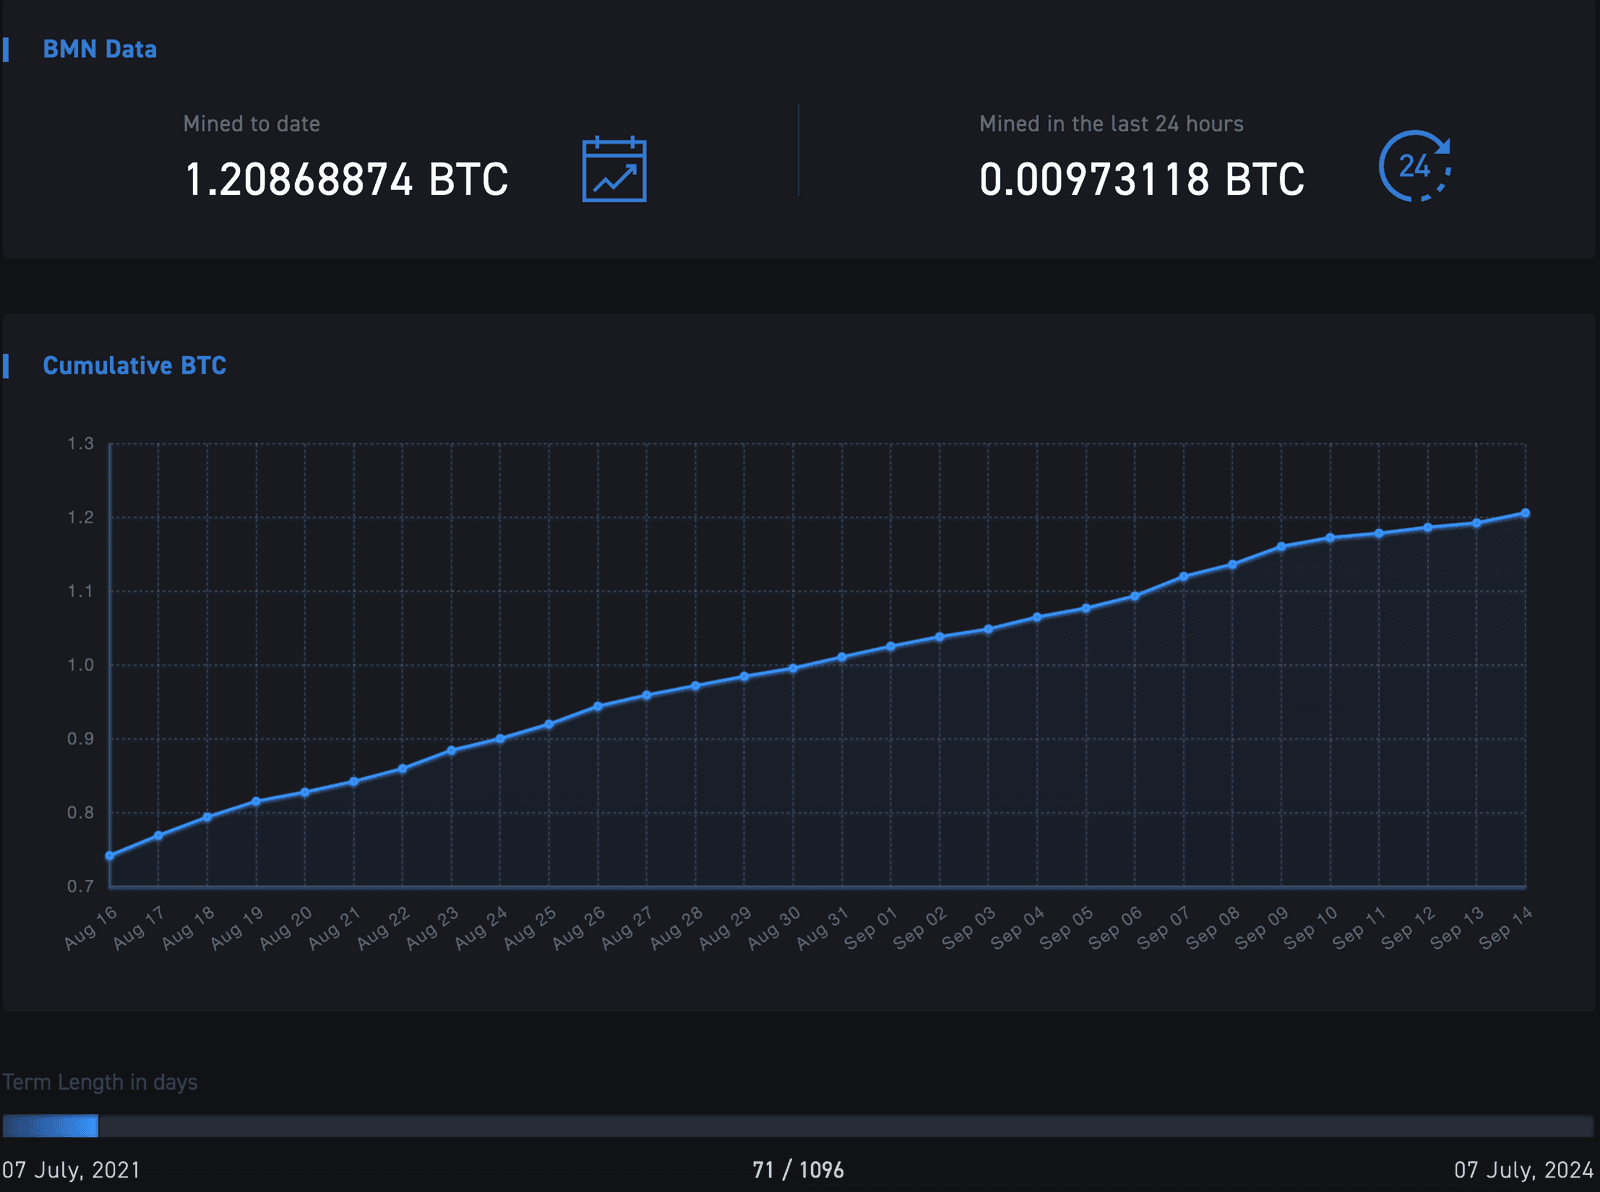This screenshot has height=1192, width=1600.
Task: Click the 07 July, 2021 start date
Action: 71,1170
